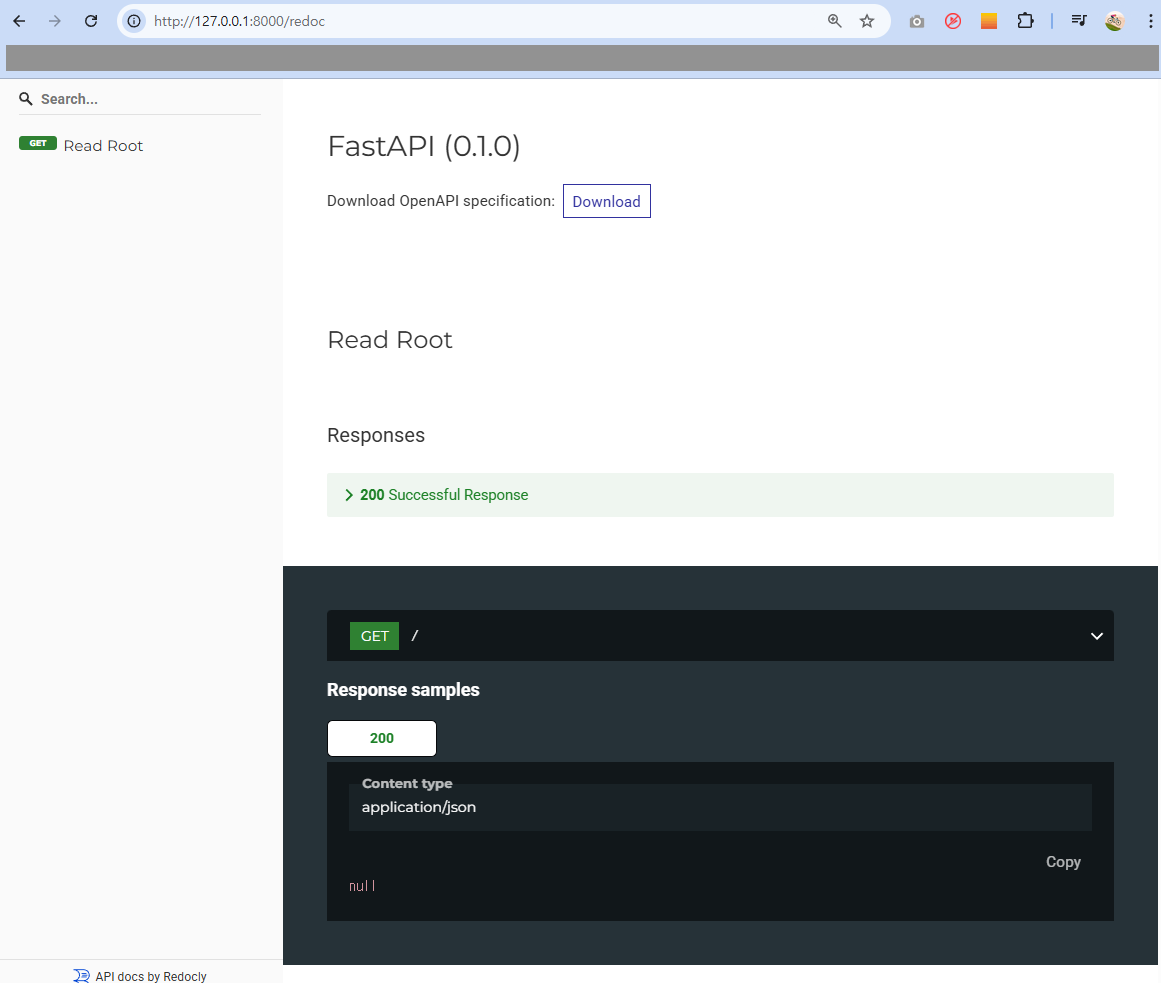Bookmark this page with the star
1161x983 pixels.
867,21
